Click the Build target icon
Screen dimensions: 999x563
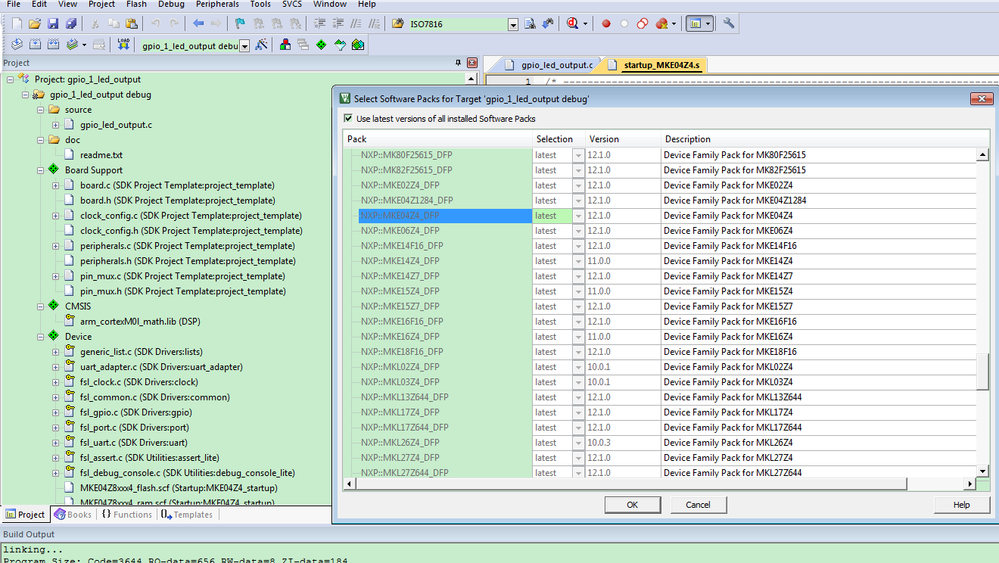click(x=35, y=45)
